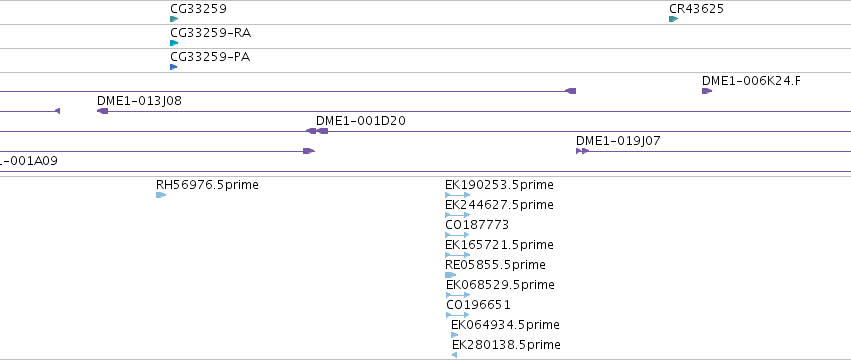Viewport: 851px width, 360px height.
Task: Click the DME1-013J08 label text
Action: [x=139, y=101]
